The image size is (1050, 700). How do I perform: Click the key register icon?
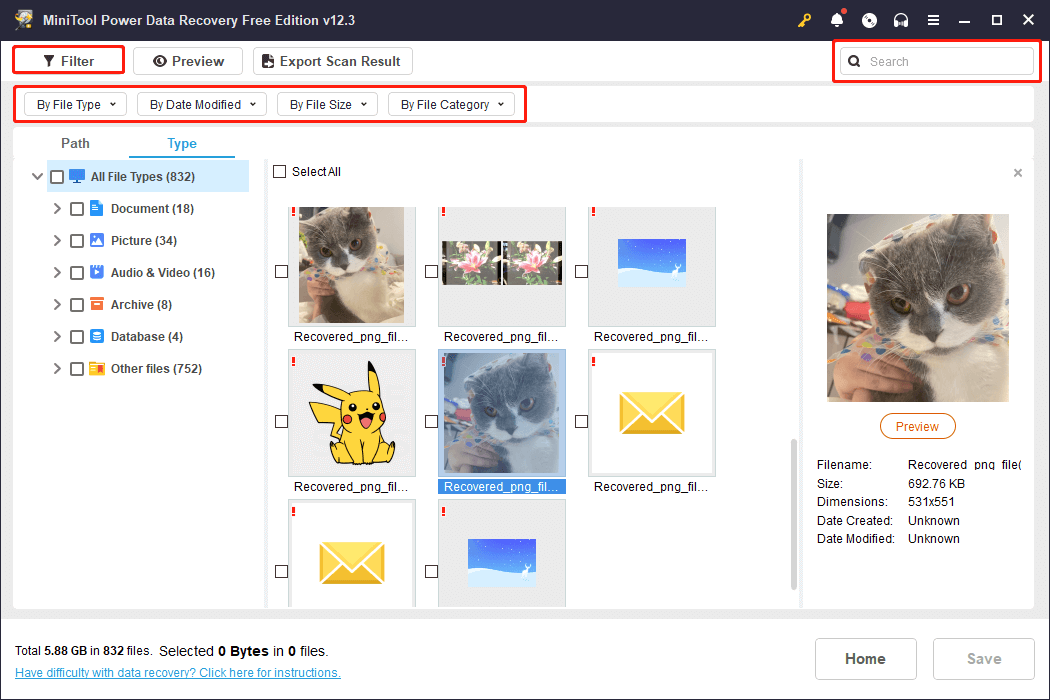click(804, 20)
